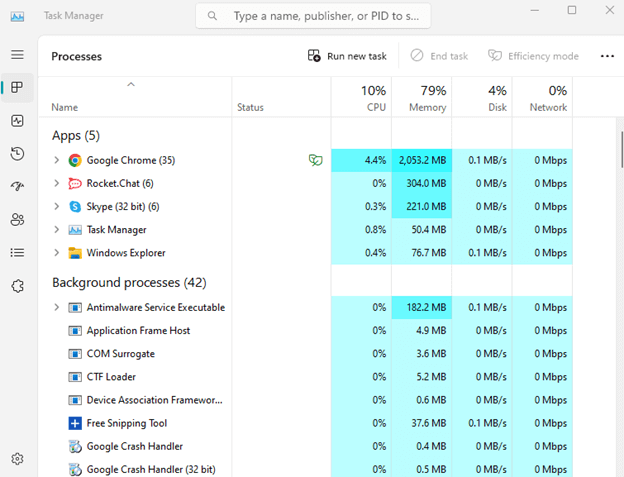Select the Free Snipping Tool process
The image size is (624, 477).
click(126, 423)
